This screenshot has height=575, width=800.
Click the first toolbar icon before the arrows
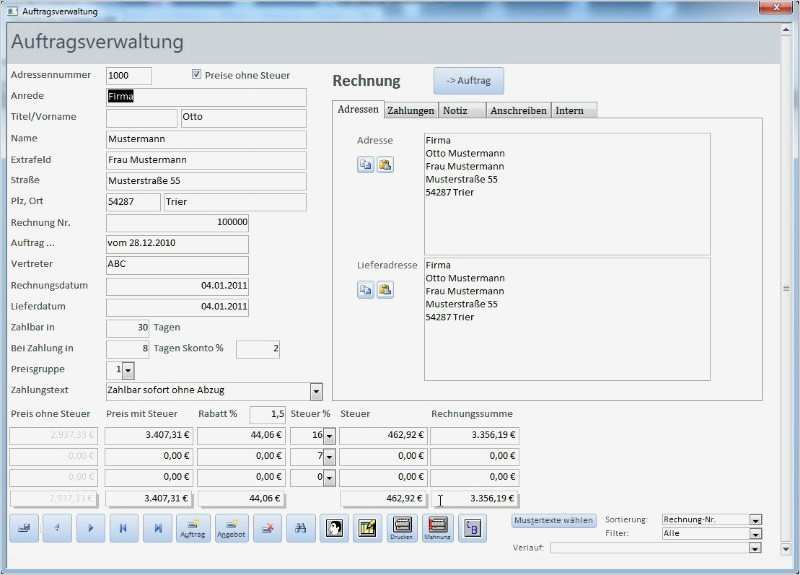(x=24, y=528)
